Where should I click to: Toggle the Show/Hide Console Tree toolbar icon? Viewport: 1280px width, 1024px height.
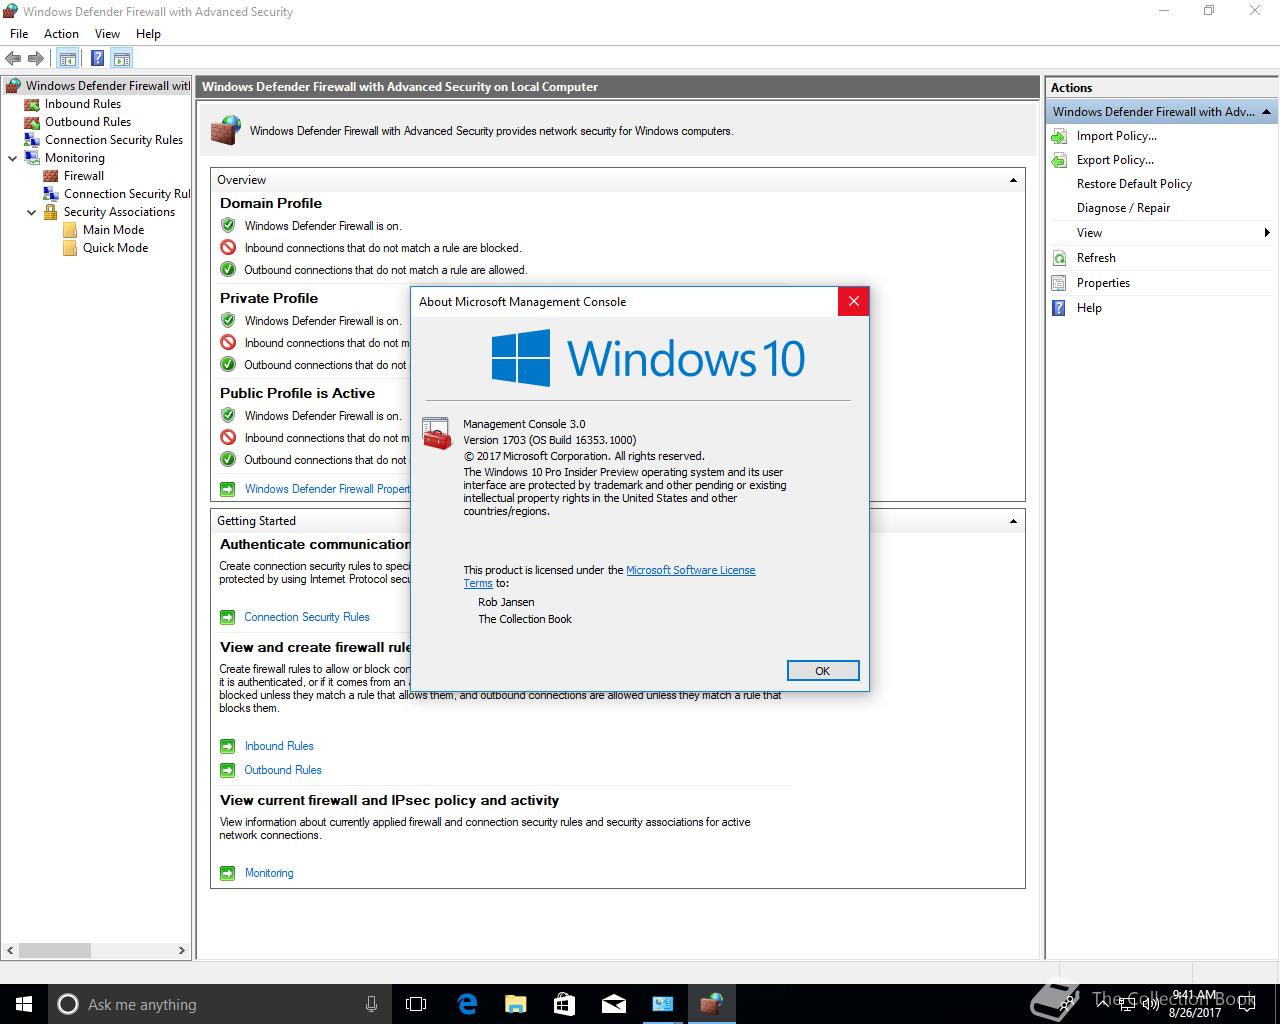point(67,59)
